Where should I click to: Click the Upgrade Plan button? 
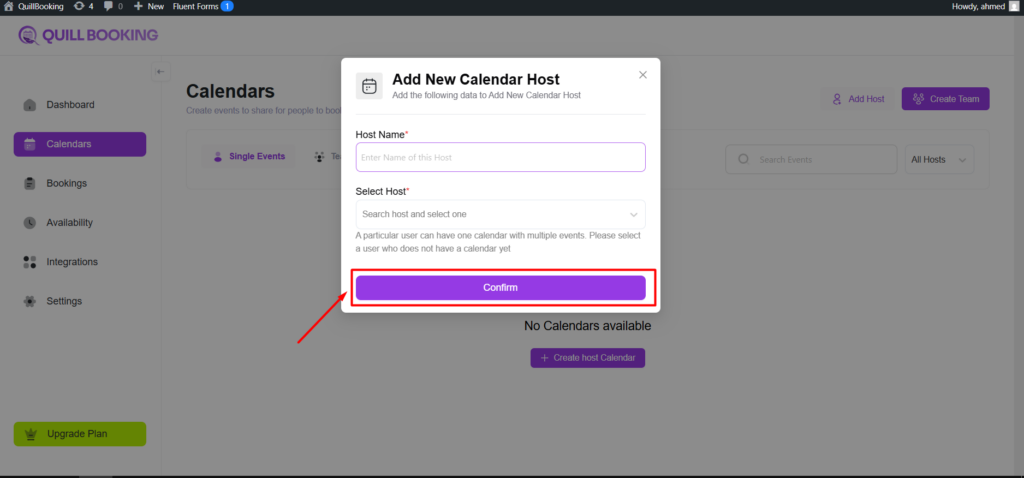coord(80,434)
